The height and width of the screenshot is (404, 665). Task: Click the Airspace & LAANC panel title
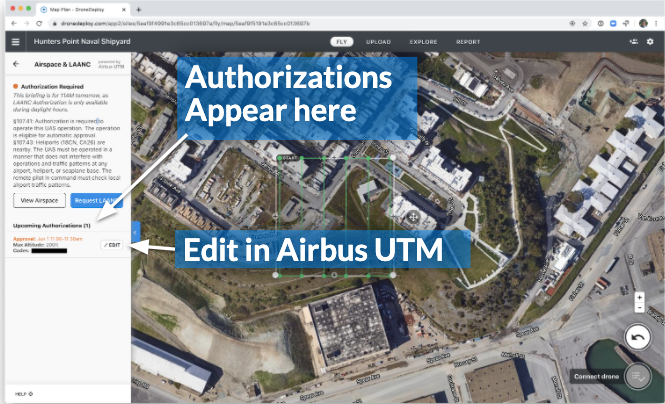(x=62, y=64)
